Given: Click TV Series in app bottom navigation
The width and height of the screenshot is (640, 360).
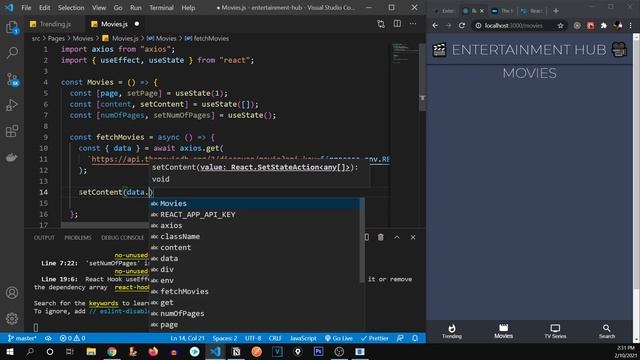Looking at the screenshot, I should coord(555,331).
